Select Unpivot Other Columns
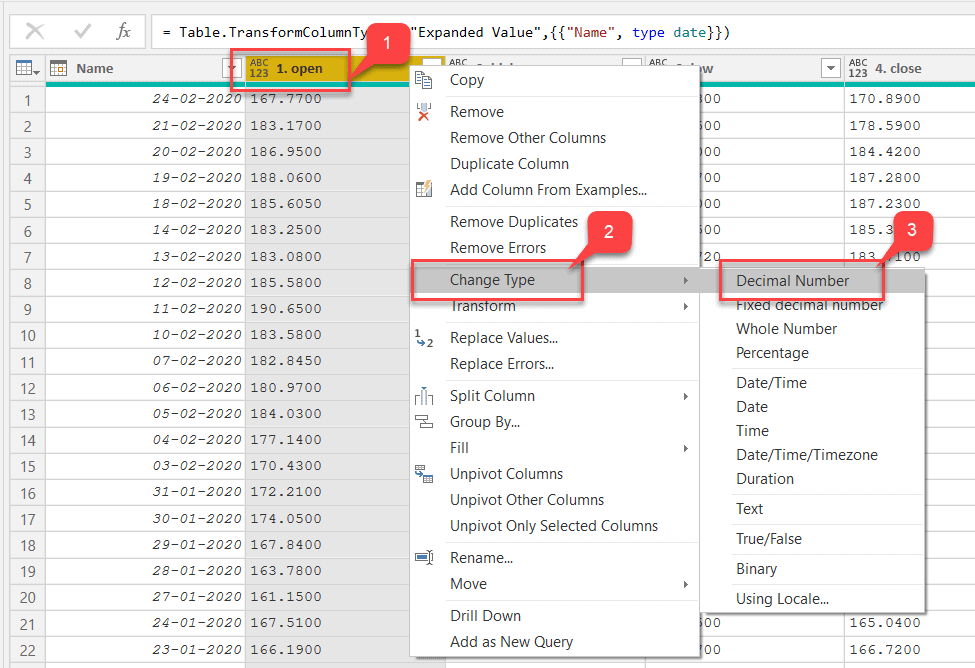975x668 pixels. click(527, 499)
